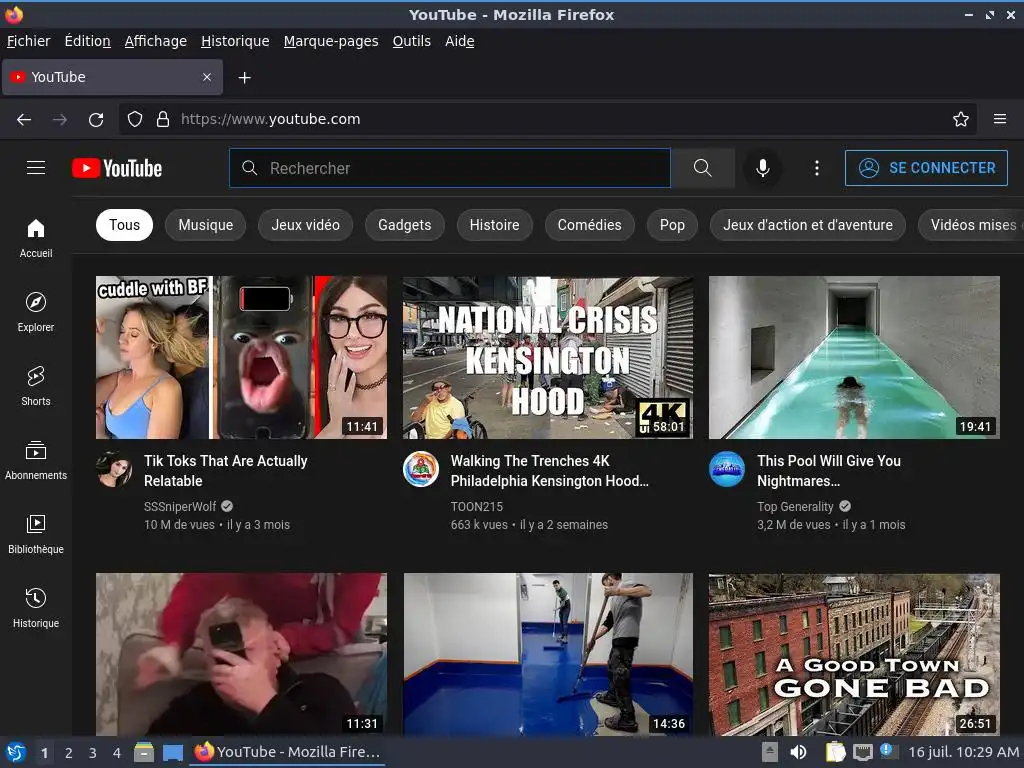This screenshot has height=768, width=1024.
Task: Open TOON215 channel name link
Action: (477, 506)
